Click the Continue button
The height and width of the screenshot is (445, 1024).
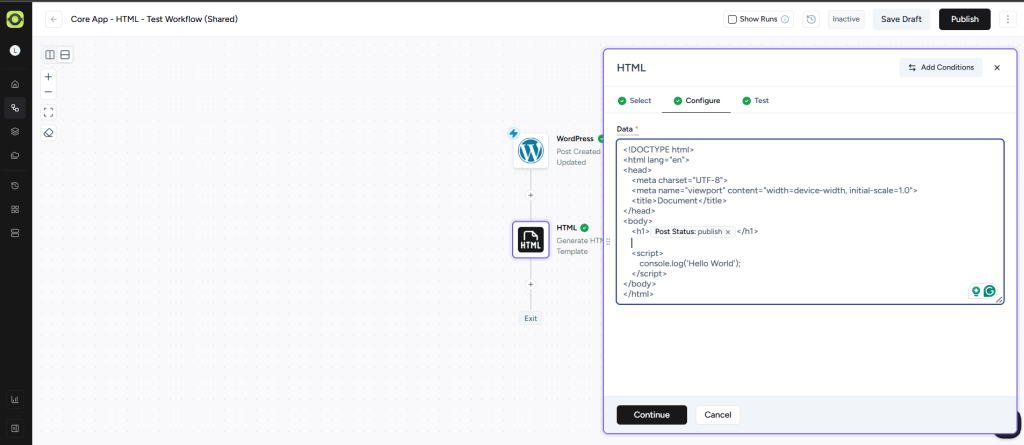[651, 415]
